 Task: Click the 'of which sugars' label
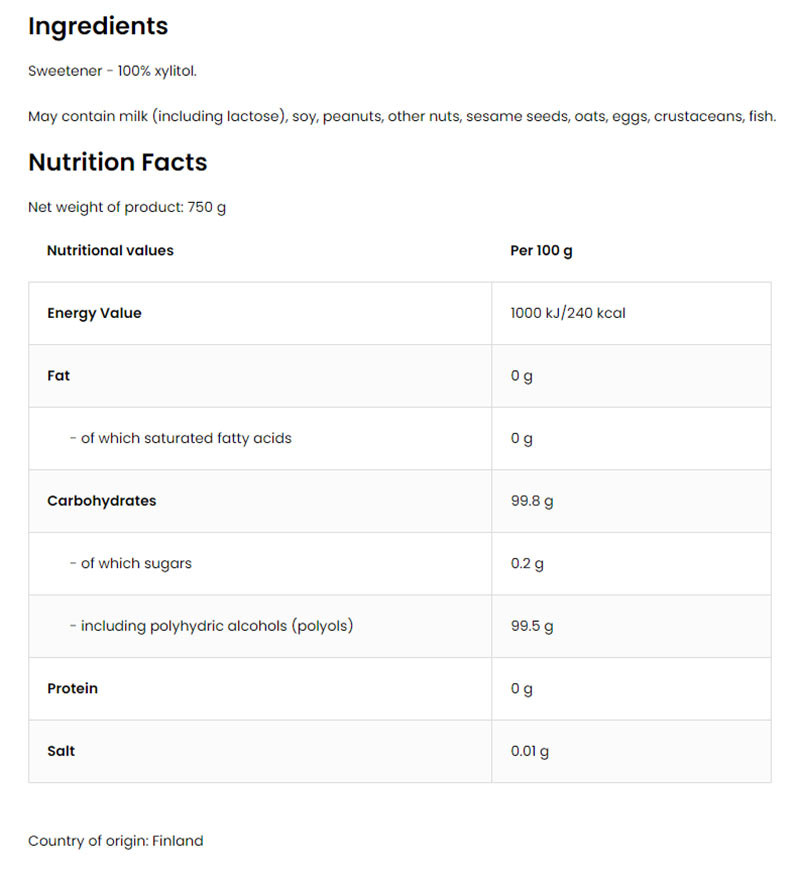click(131, 563)
